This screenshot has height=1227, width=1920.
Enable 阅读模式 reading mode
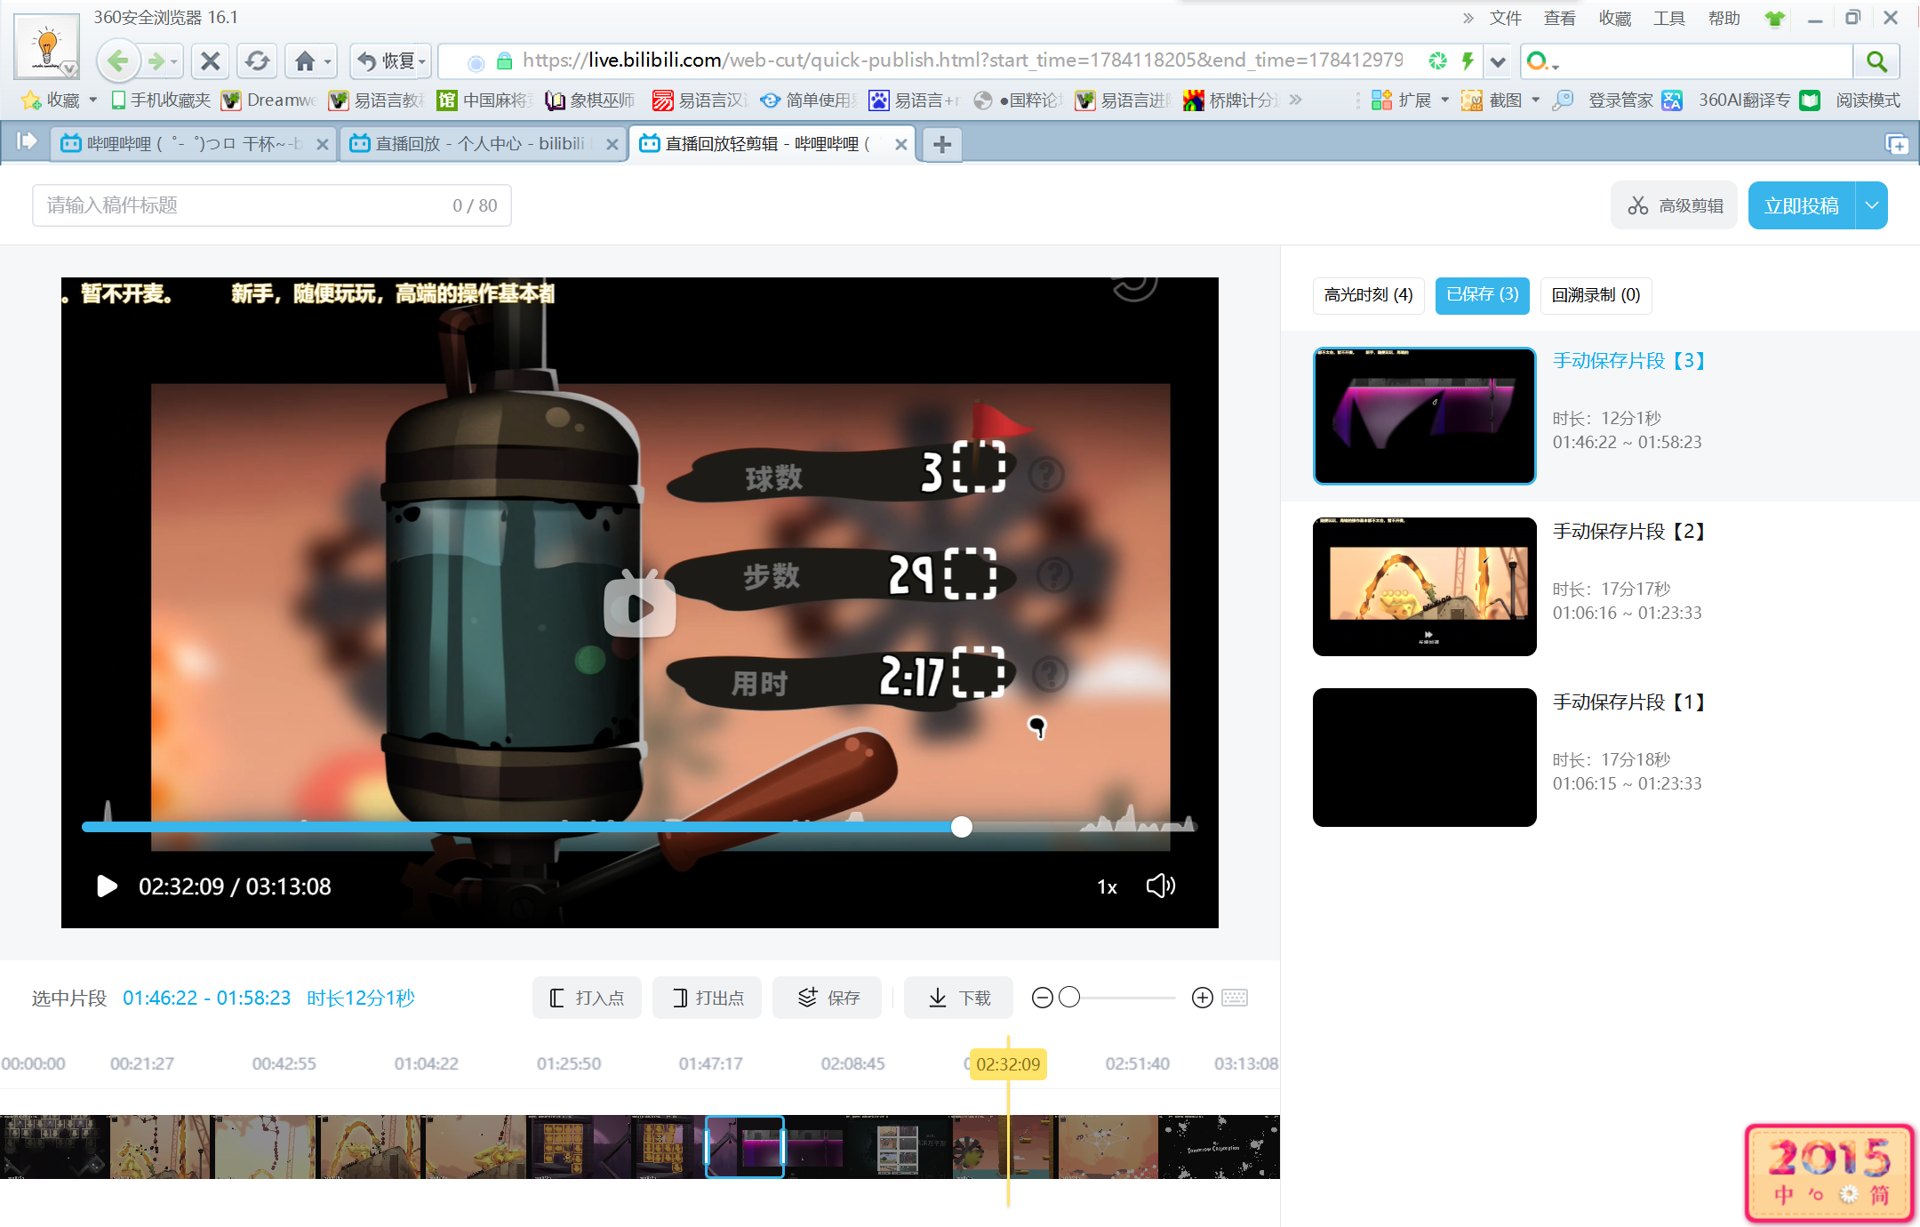[x=1850, y=100]
